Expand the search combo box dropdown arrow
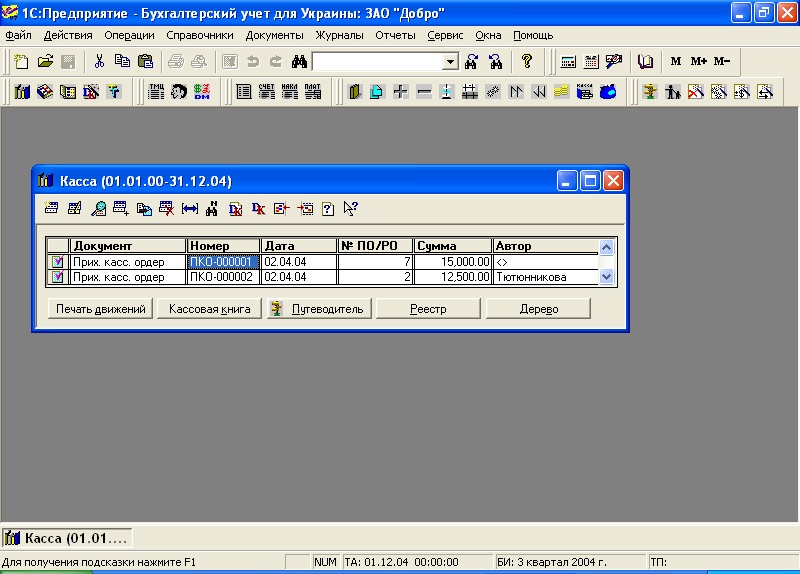The width and height of the screenshot is (800, 574). tap(450, 62)
